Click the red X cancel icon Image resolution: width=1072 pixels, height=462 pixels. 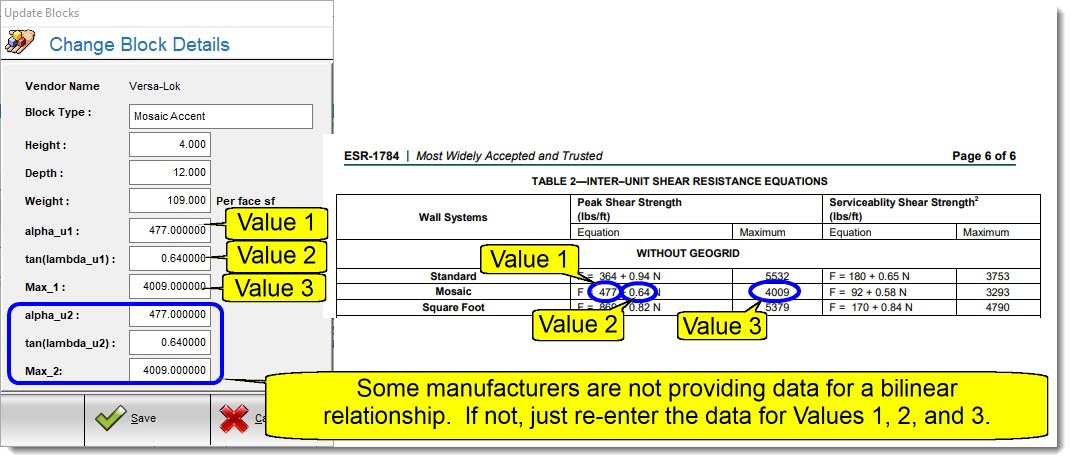point(234,419)
